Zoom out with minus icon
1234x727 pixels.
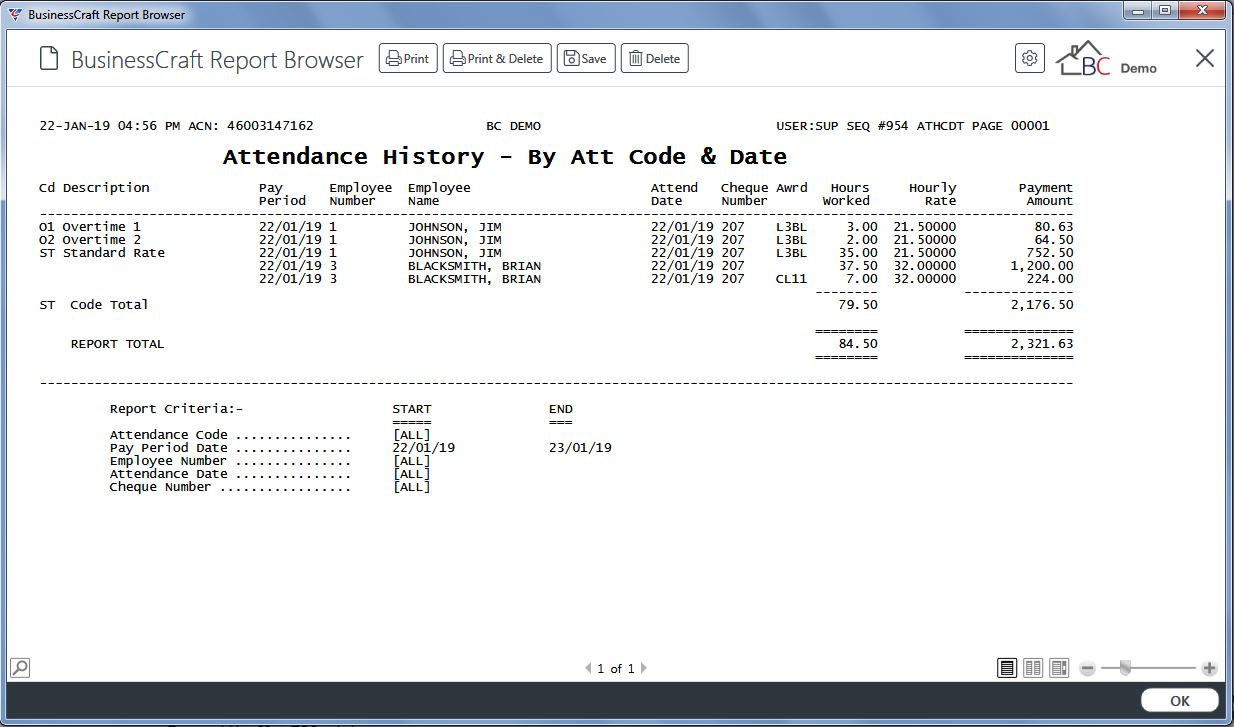(1088, 668)
